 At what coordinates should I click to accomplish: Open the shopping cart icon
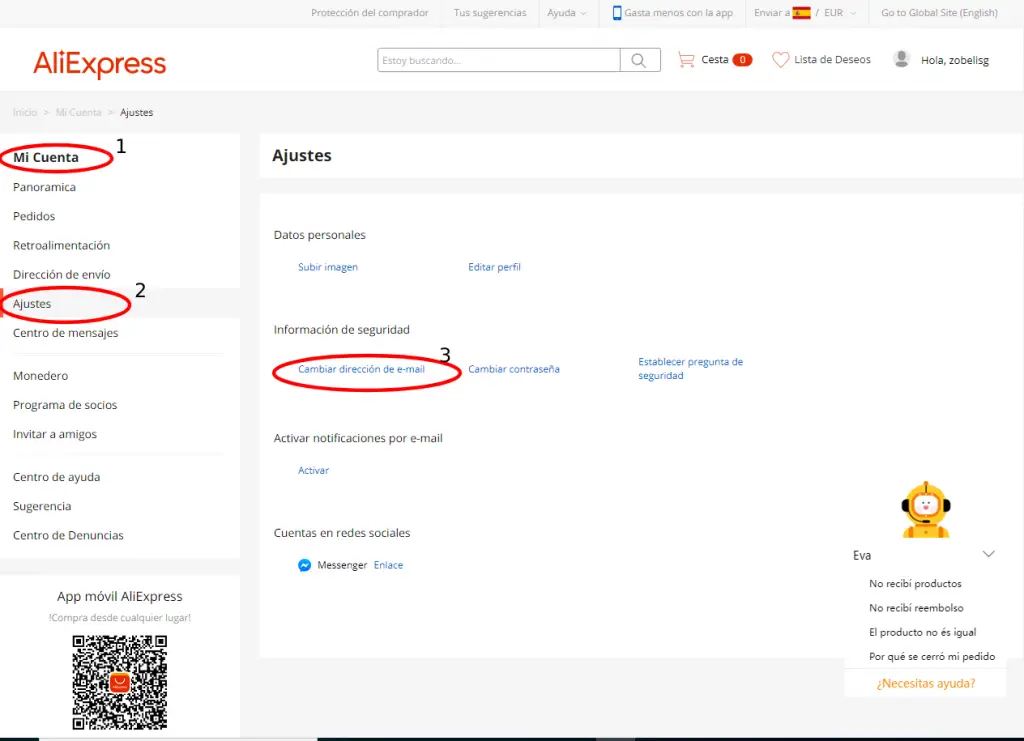pos(686,59)
